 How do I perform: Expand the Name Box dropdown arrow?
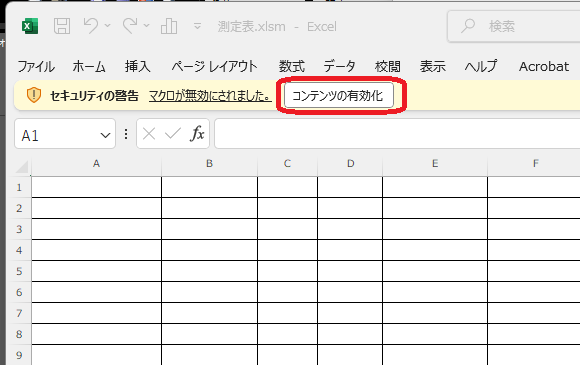[105, 135]
